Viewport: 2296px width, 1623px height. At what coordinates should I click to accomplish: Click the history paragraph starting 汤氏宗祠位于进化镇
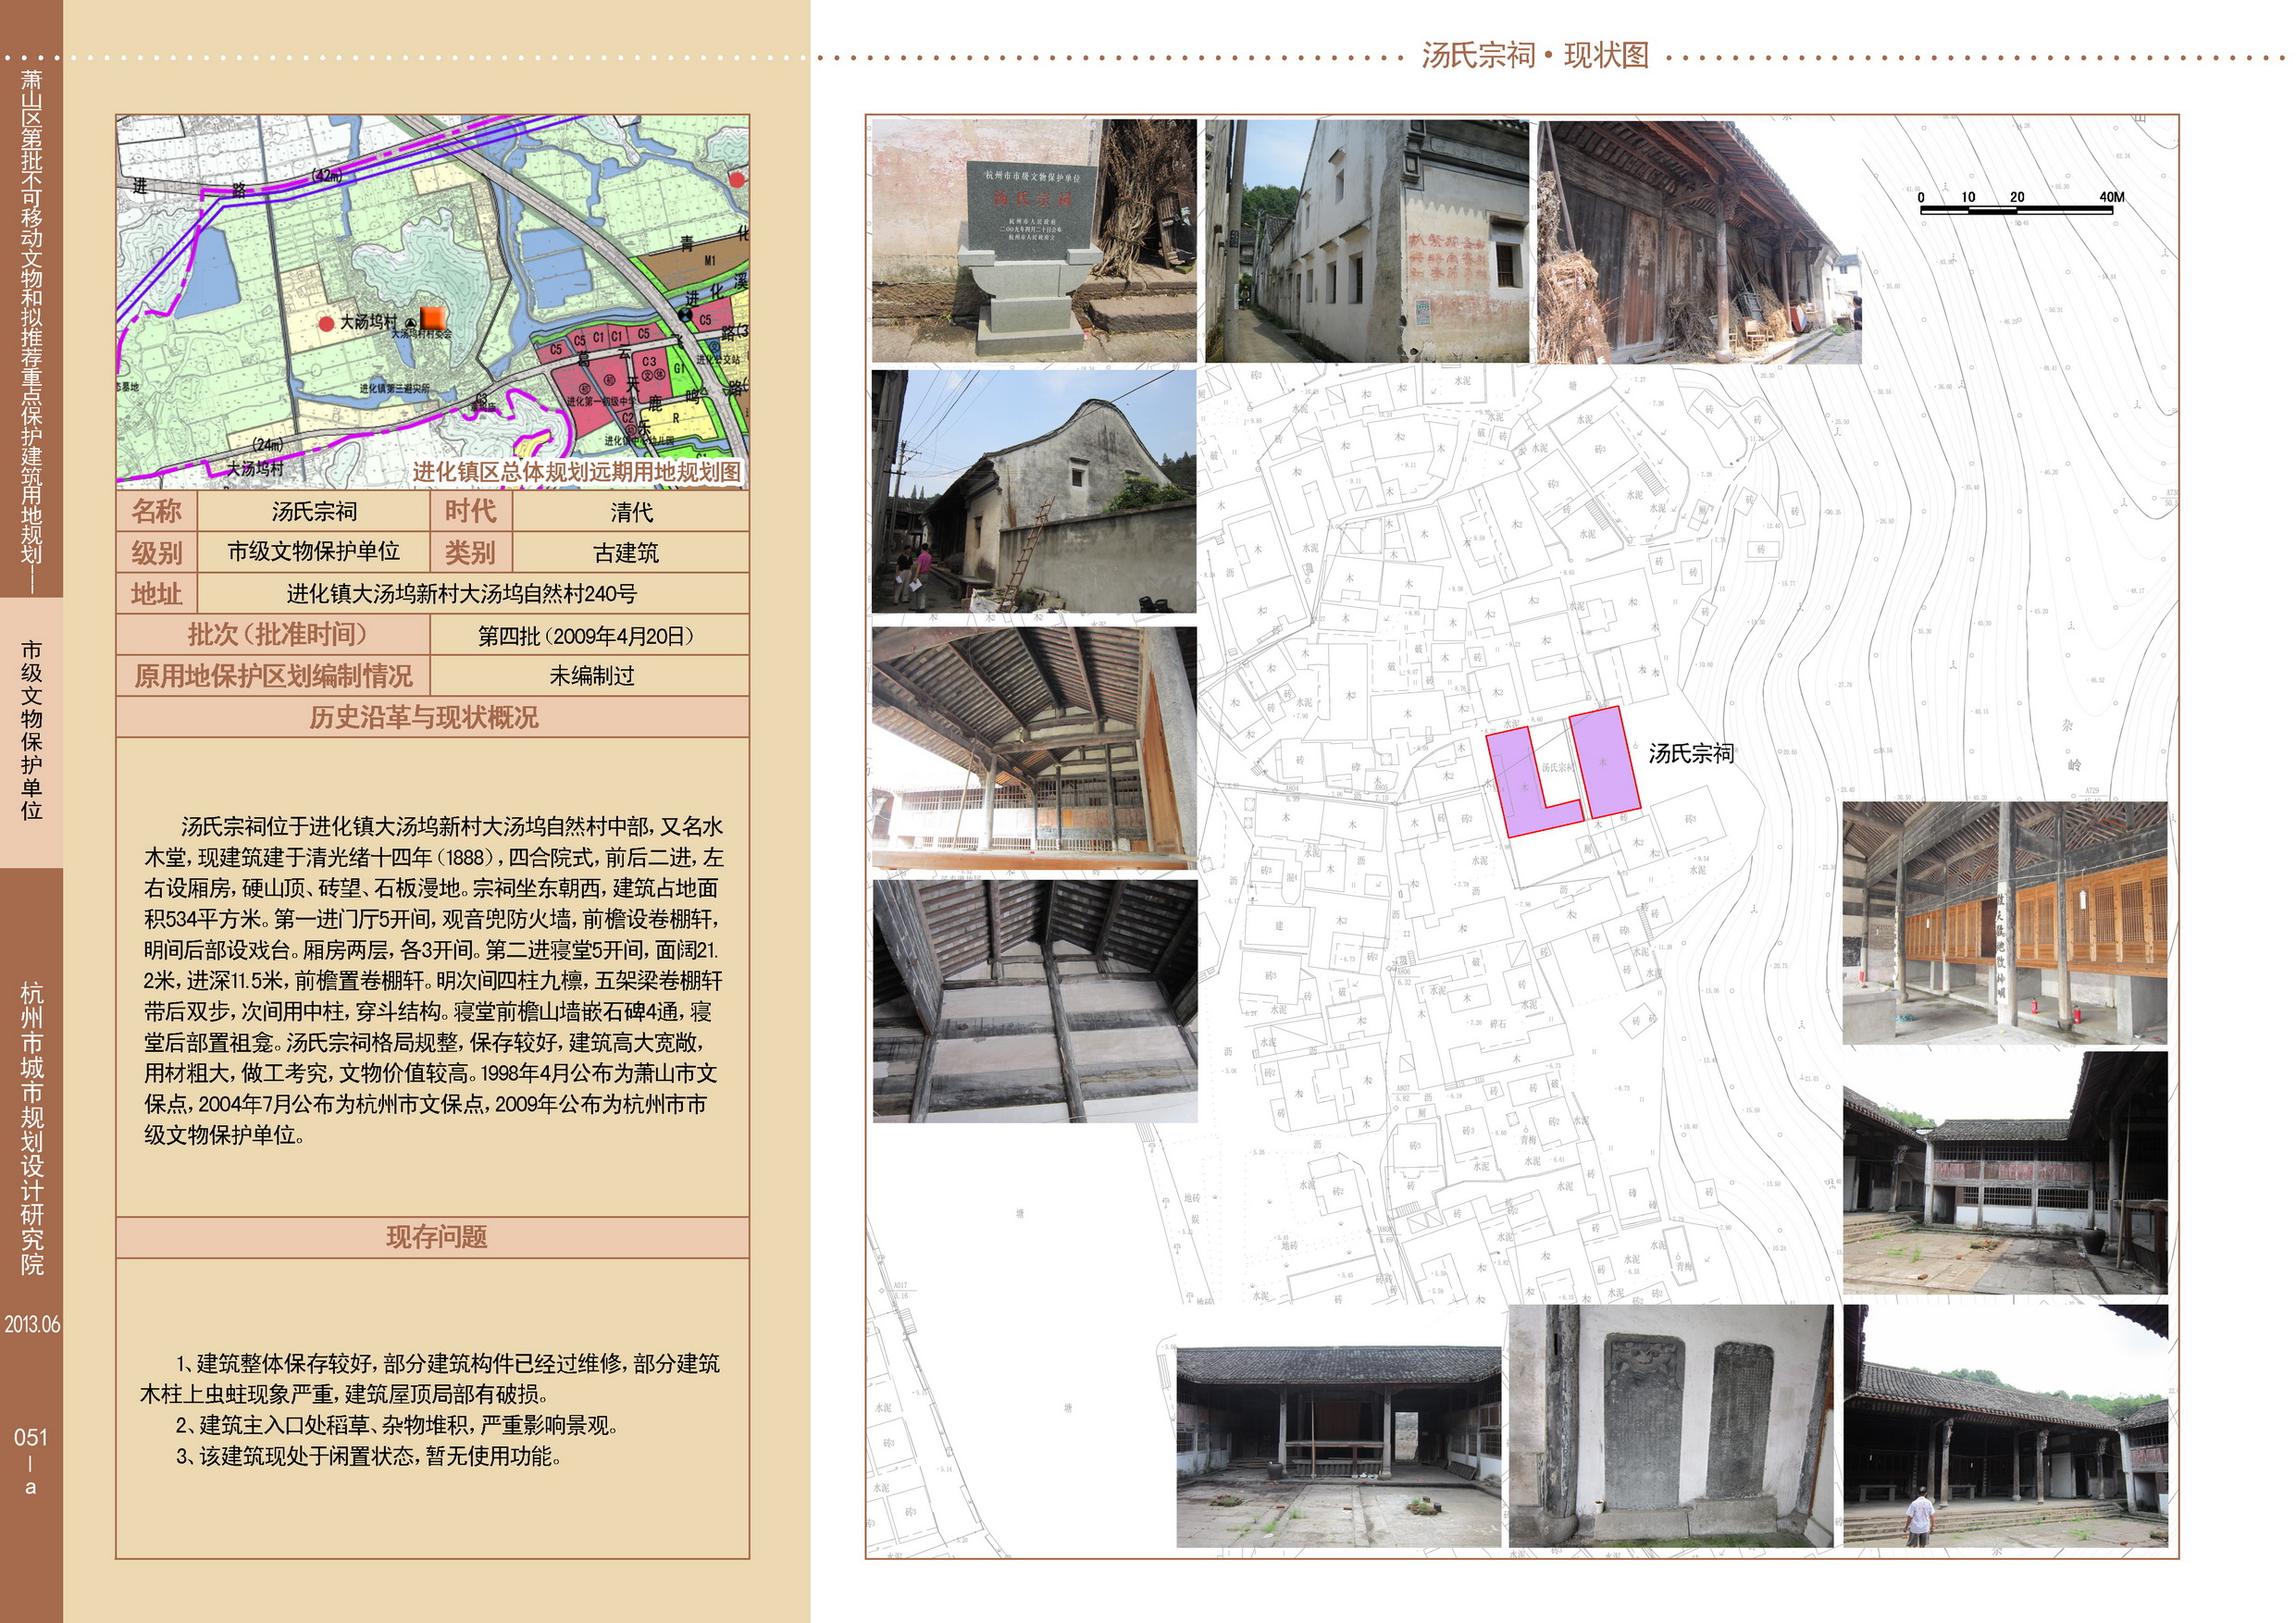433,980
